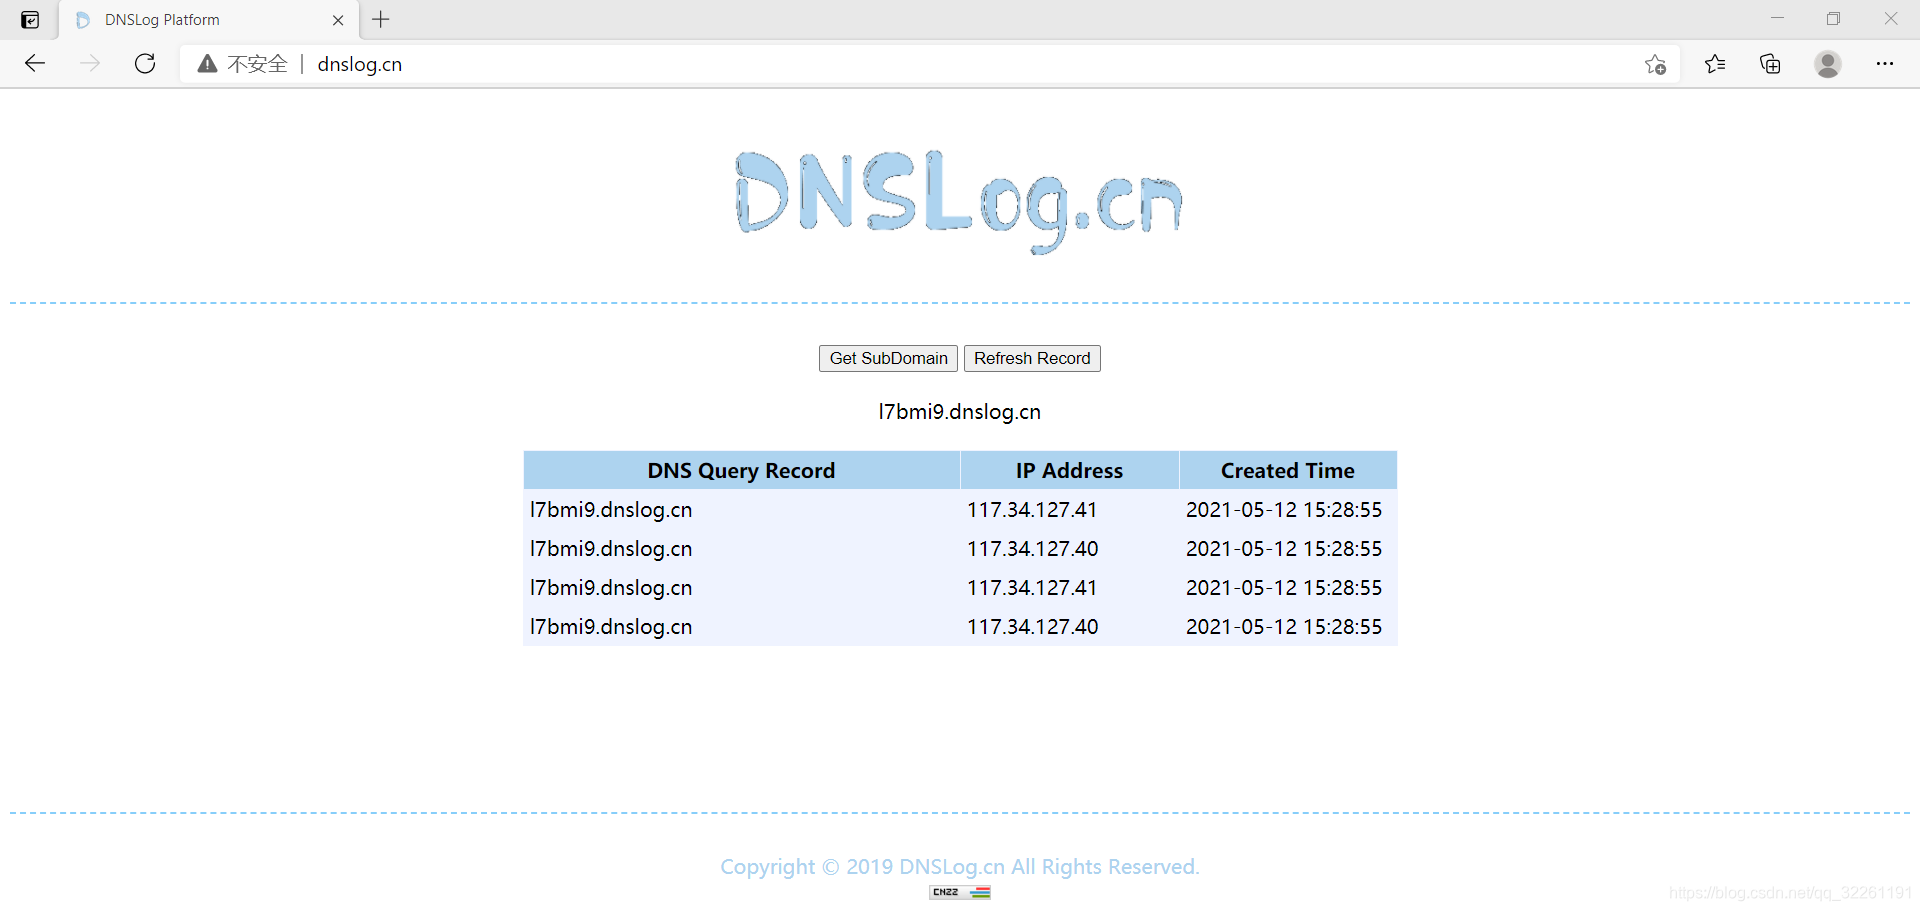Open the favorites list icon
Viewport: 1920px width, 911px height.
[1715, 64]
